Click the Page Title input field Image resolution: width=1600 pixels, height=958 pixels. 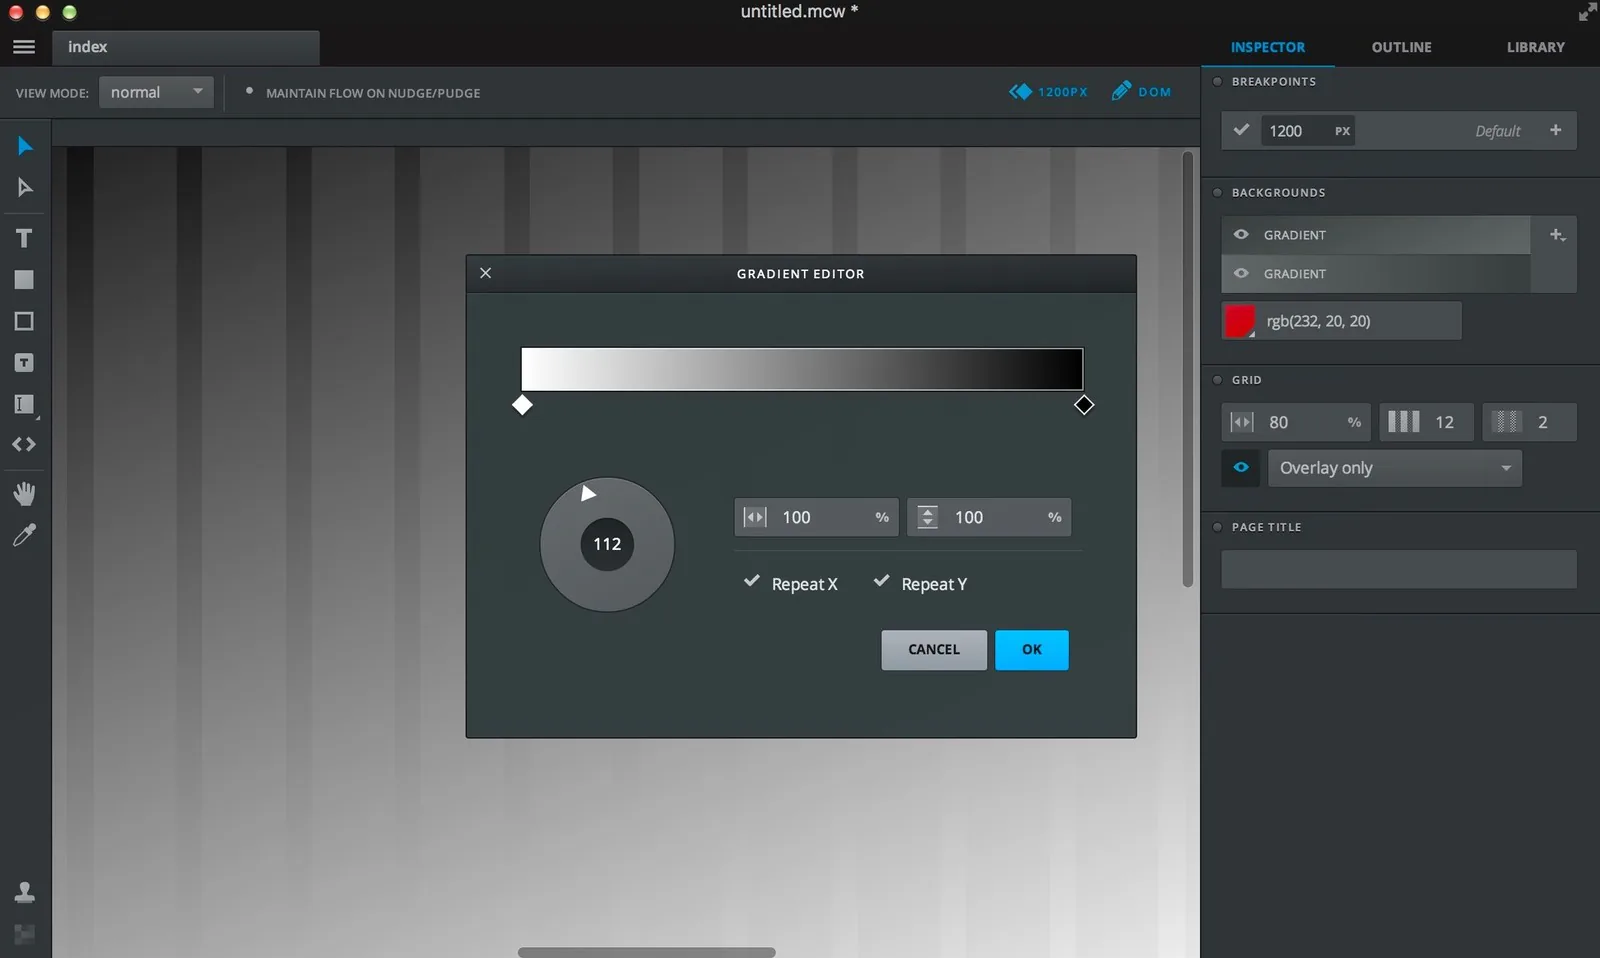click(x=1398, y=569)
